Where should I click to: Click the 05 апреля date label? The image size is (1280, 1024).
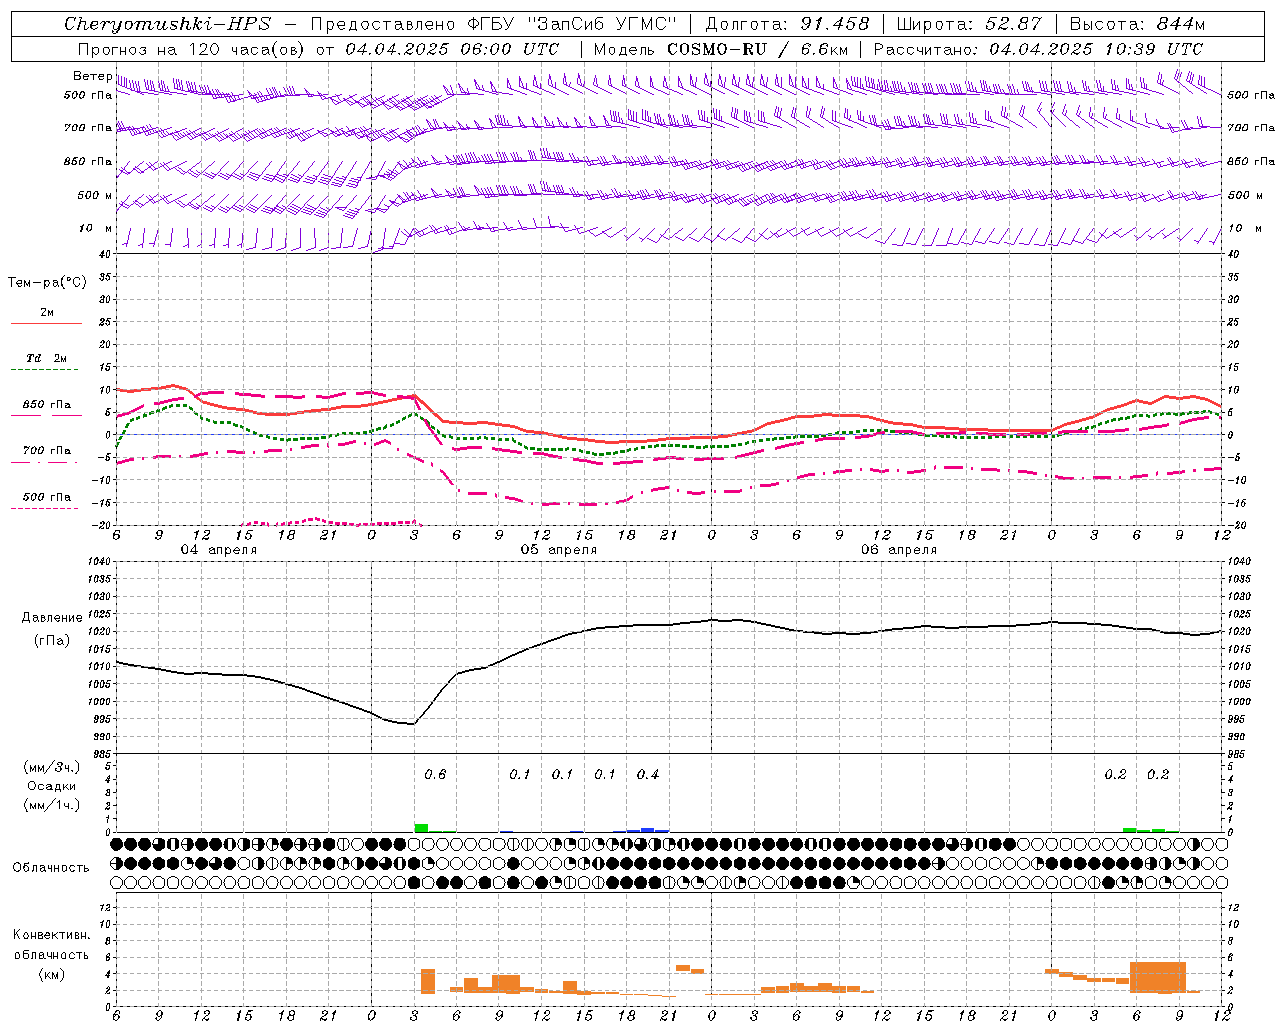point(558,550)
